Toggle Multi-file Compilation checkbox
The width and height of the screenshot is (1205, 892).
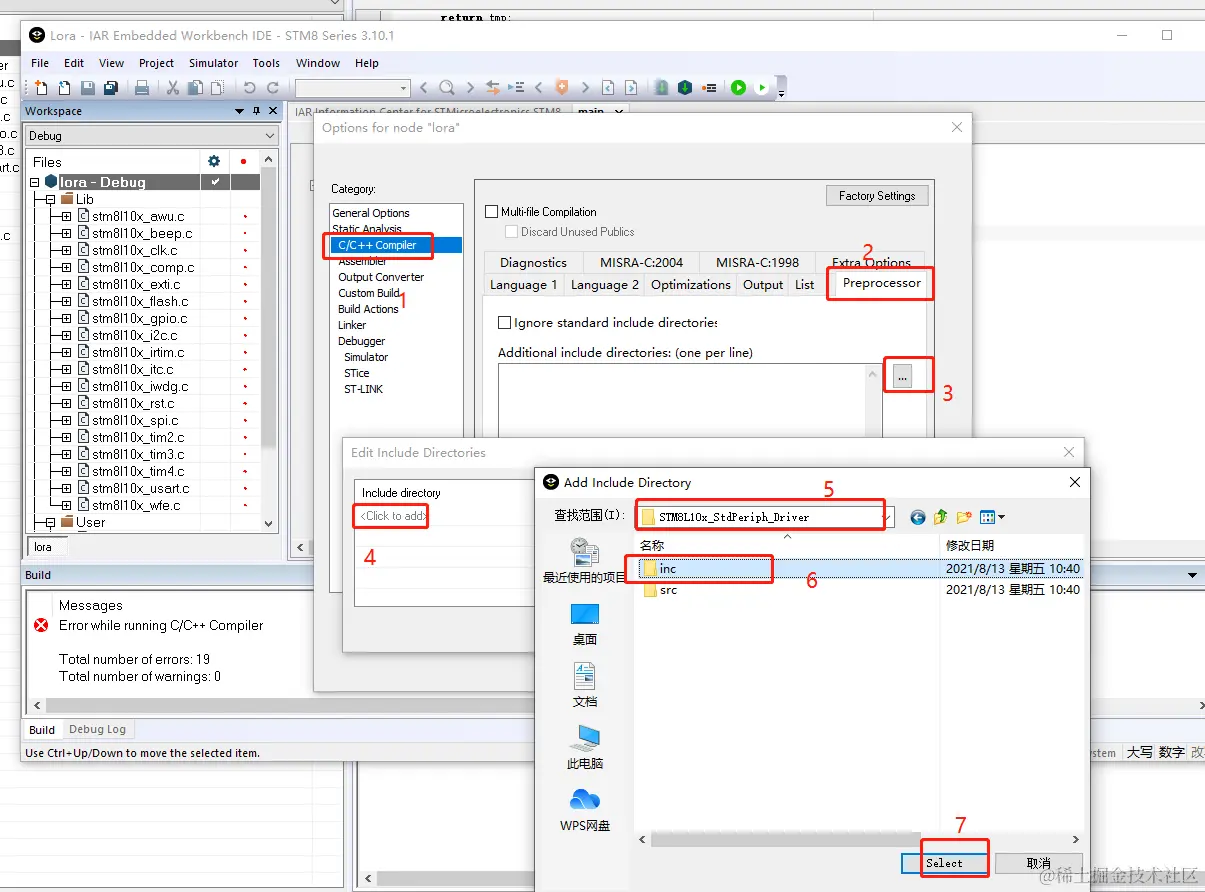pyautogui.click(x=491, y=212)
